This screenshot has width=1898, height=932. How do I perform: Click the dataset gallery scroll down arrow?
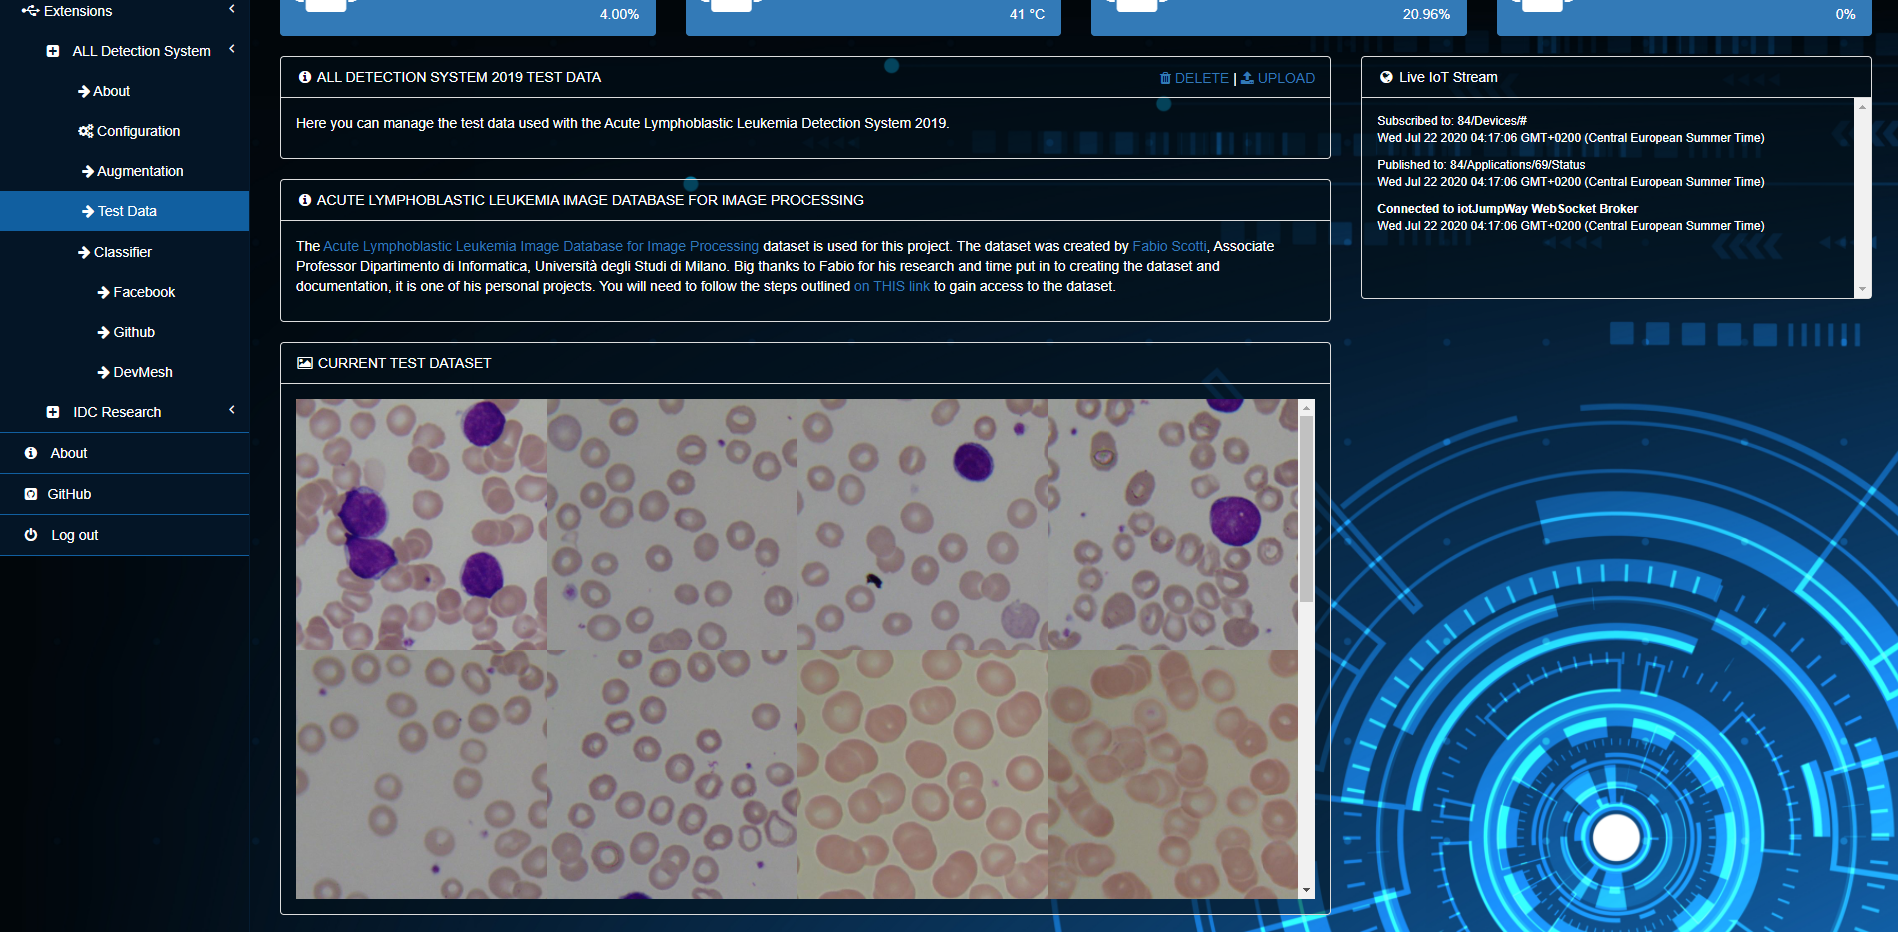click(x=1306, y=890)
